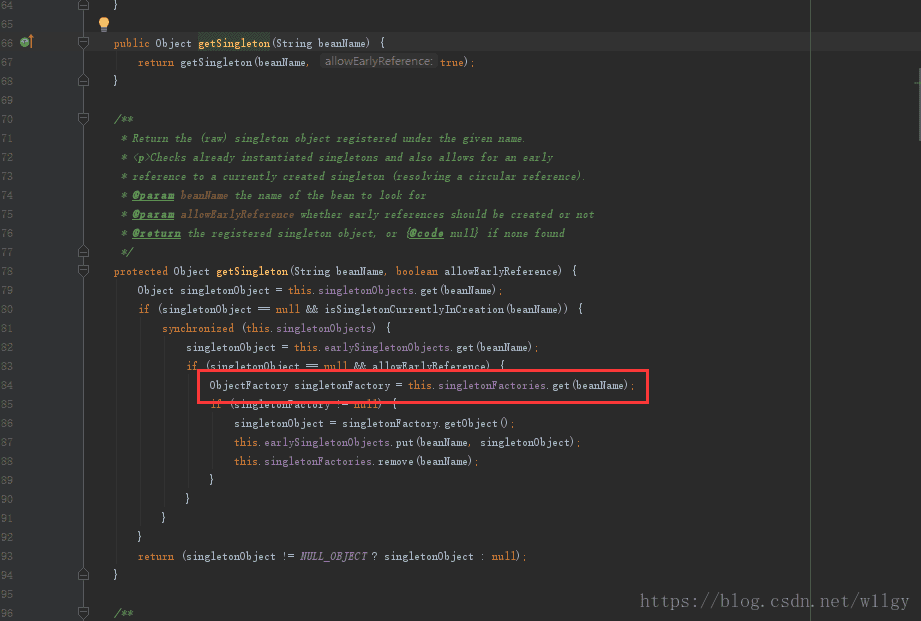Collapse the Javadoc comment starting on line 96

(83, 612)
